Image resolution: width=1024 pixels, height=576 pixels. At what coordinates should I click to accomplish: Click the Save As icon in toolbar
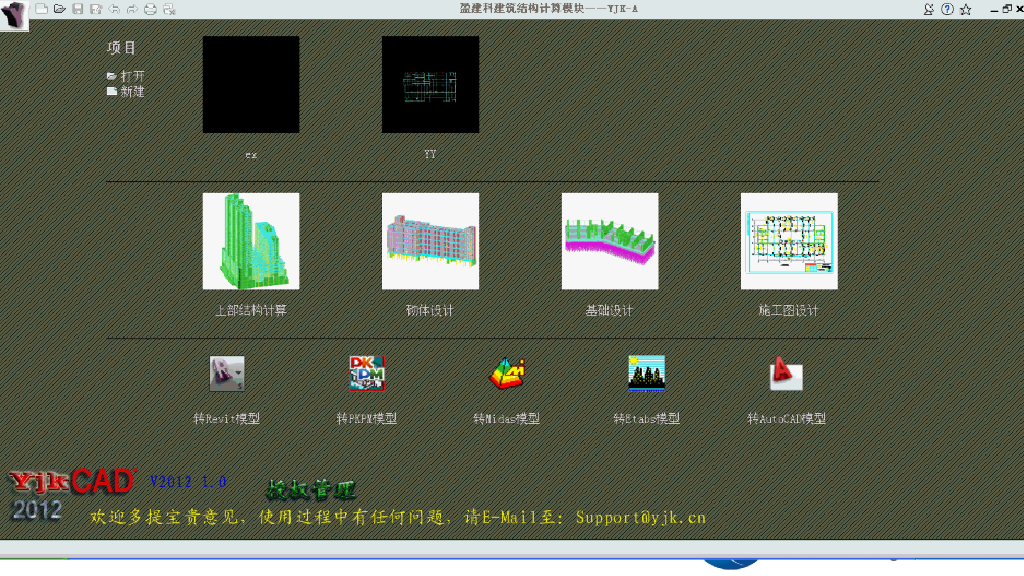pos(96,8)
